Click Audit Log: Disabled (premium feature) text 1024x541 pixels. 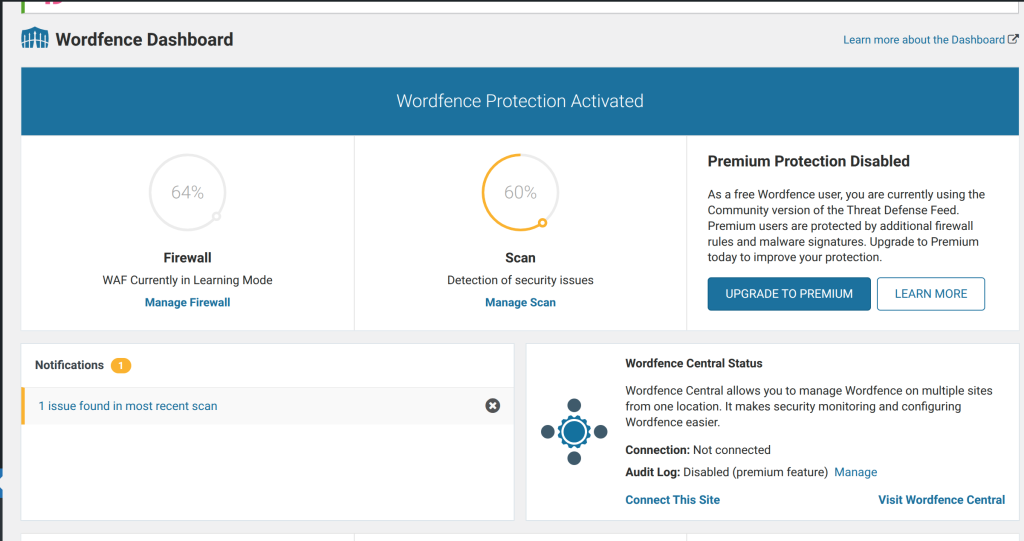pyautogui.click(x=726, y=472)
